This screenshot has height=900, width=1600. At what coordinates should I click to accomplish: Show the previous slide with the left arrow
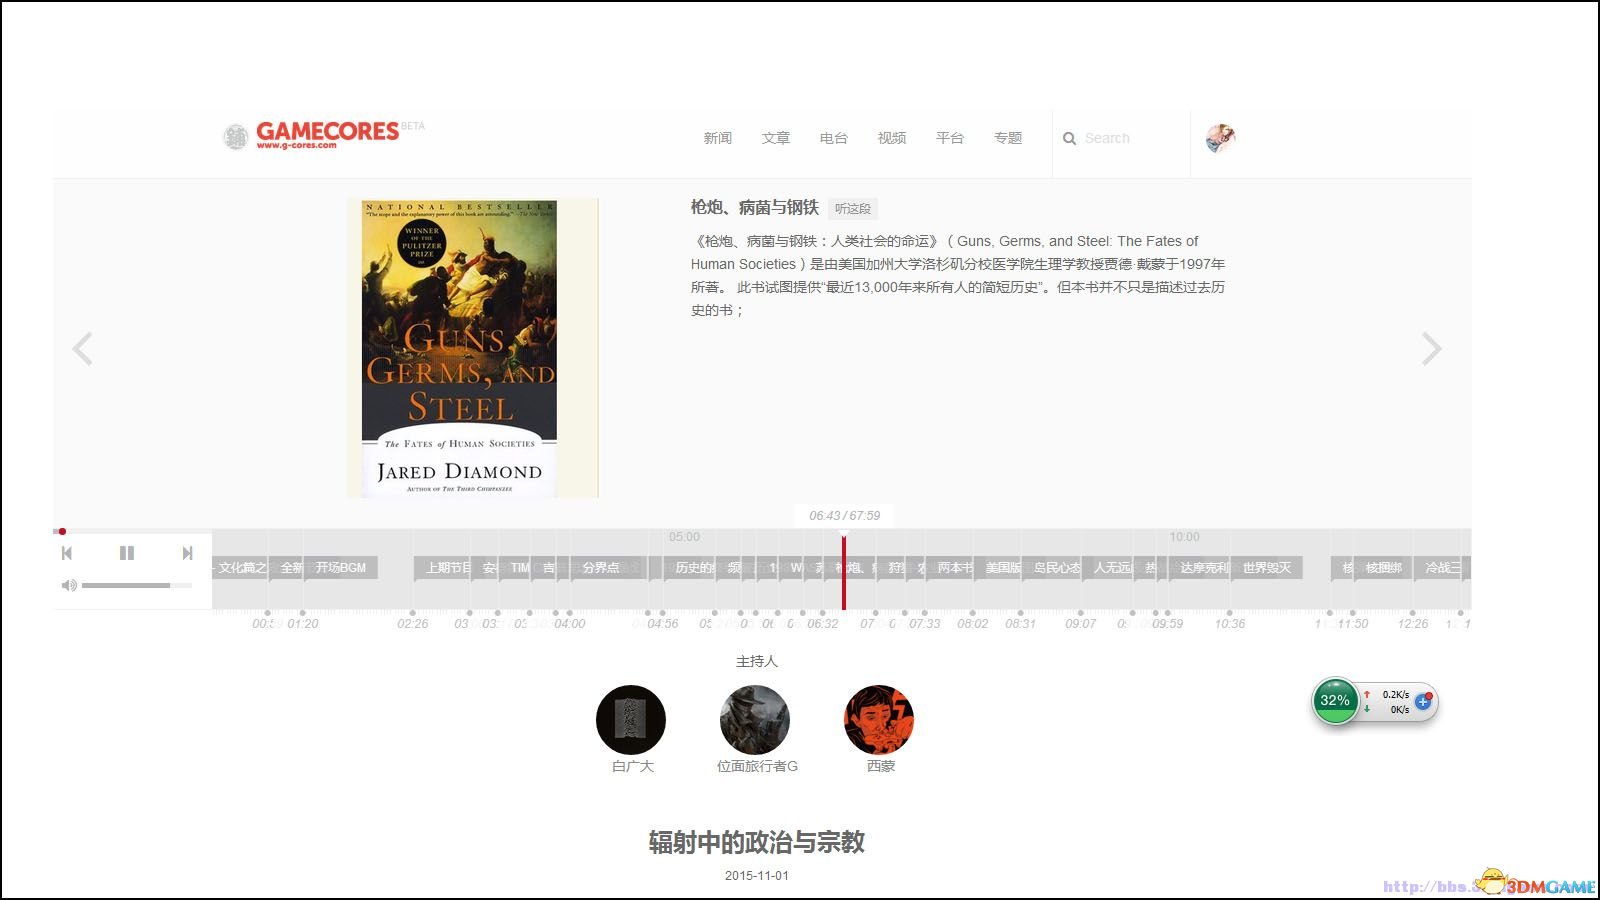(83, 349)
